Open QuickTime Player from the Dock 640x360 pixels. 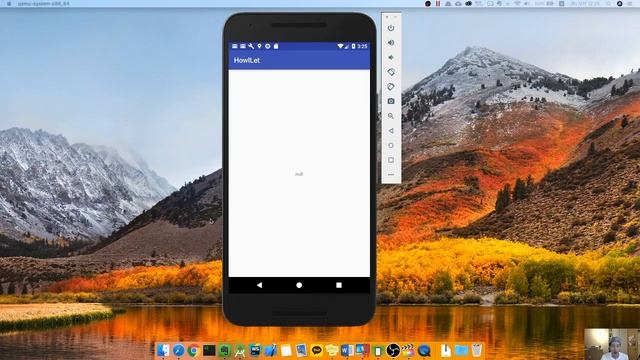424,350
